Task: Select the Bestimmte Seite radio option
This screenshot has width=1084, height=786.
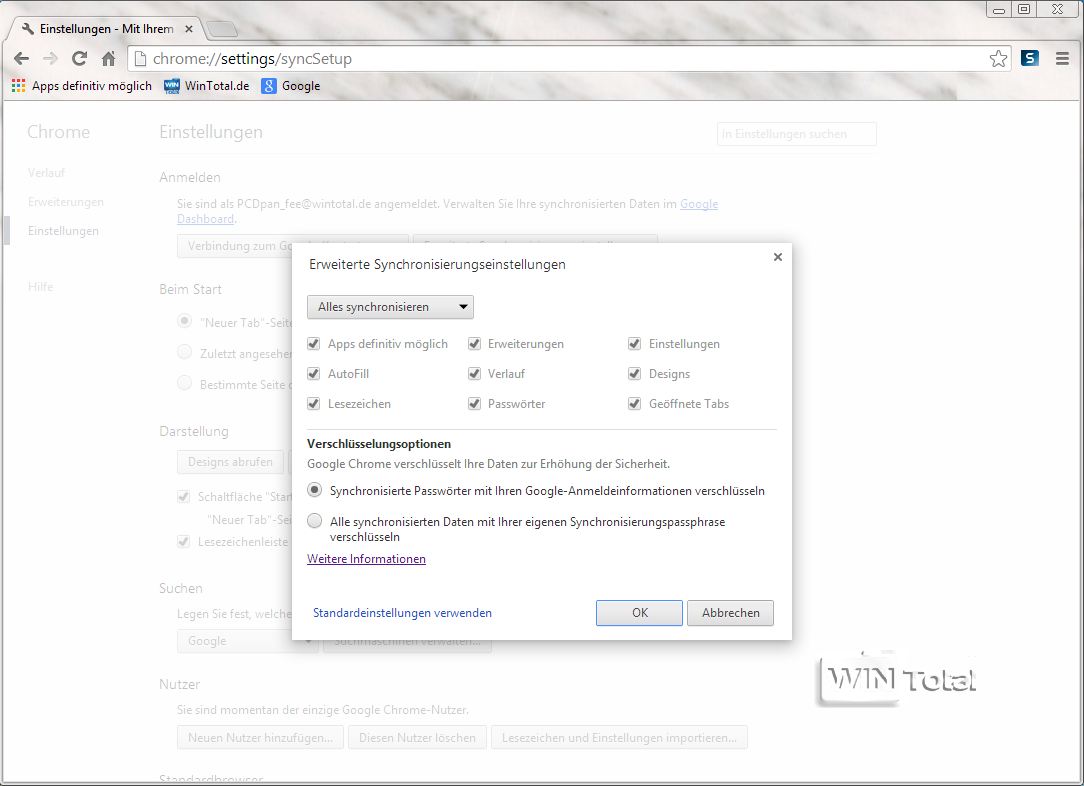Action: [x=185, y=383]
